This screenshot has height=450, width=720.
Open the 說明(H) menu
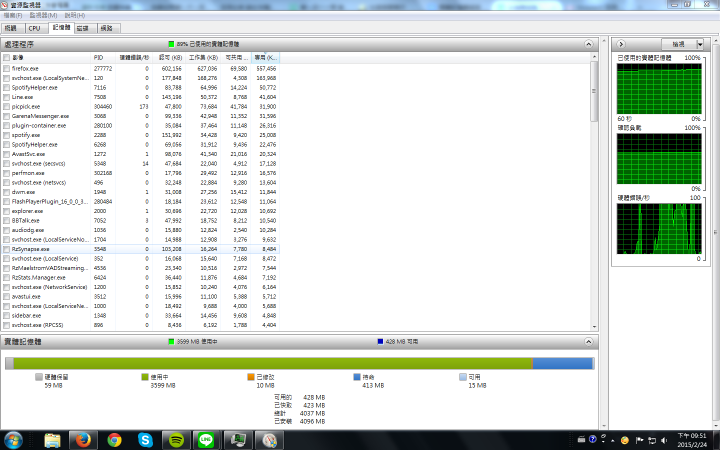[x=74, y=16]
